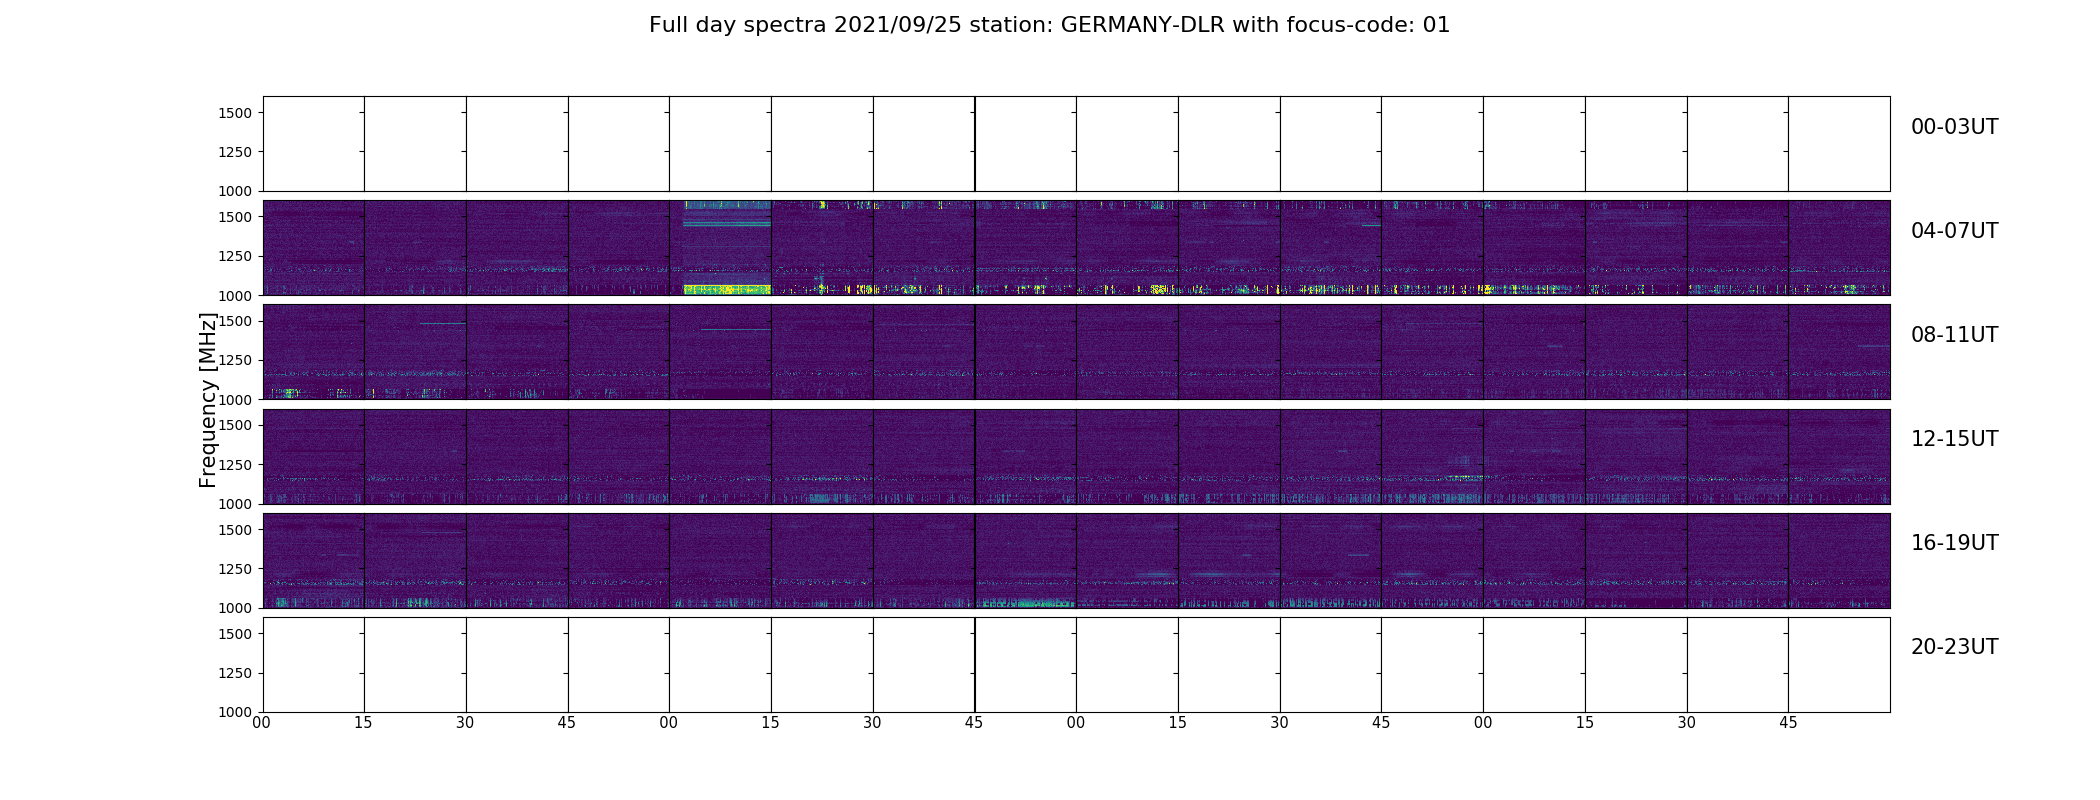Select the '12-15UT' row label
Image resolution: width=2100 pixels, height=800 pixels.
pyautogui.click(x=1954, y=439)
